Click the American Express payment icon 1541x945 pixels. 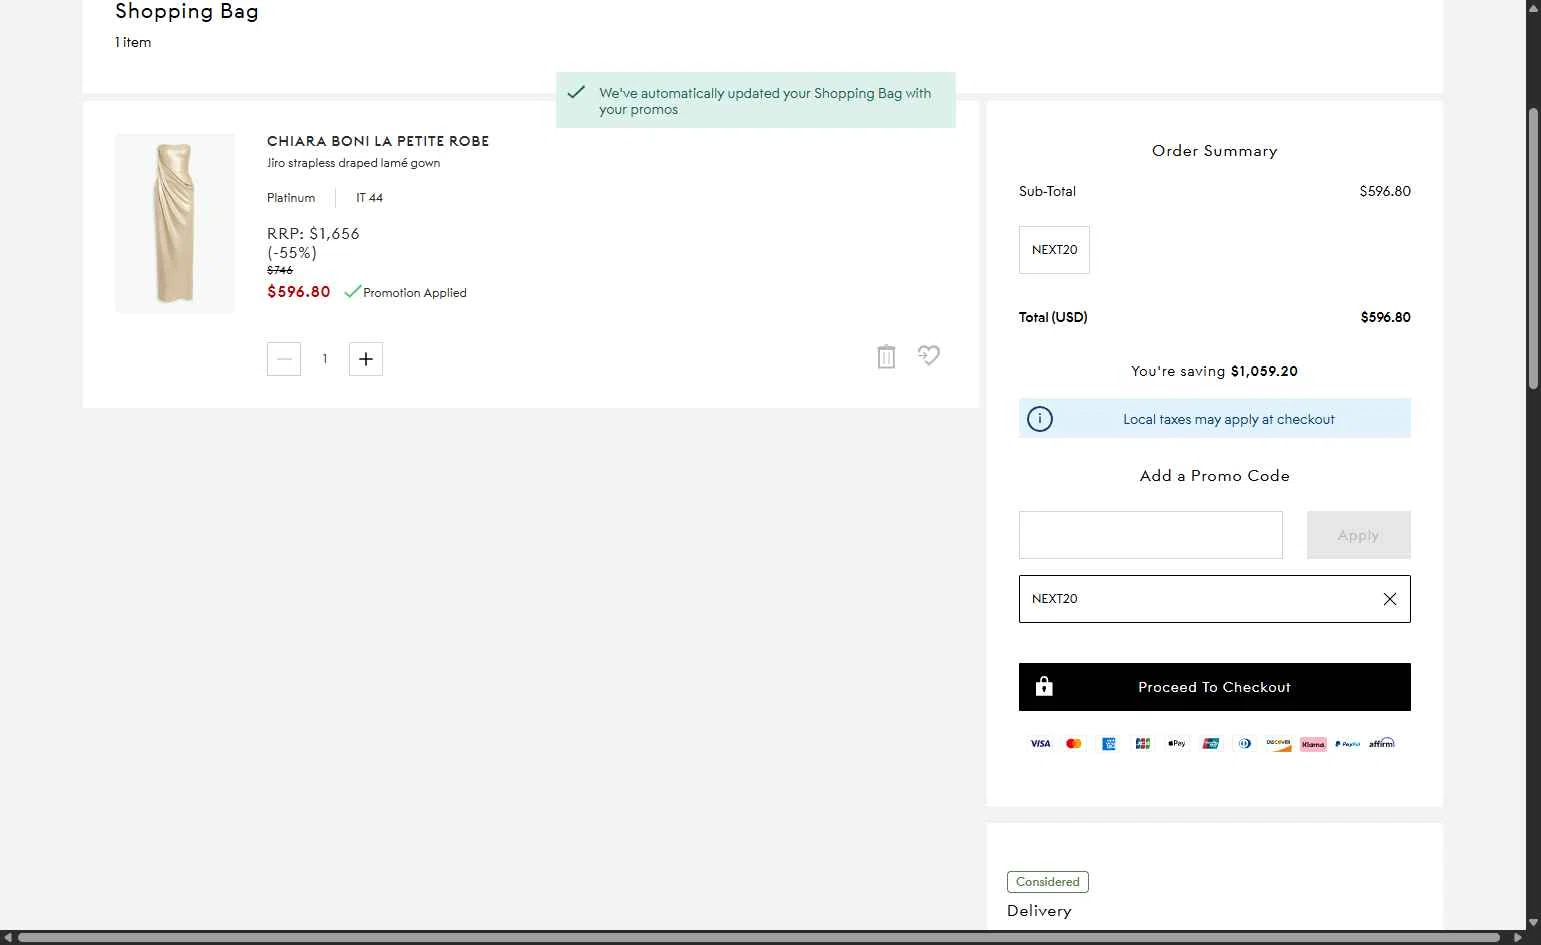tap(1108, 743)
